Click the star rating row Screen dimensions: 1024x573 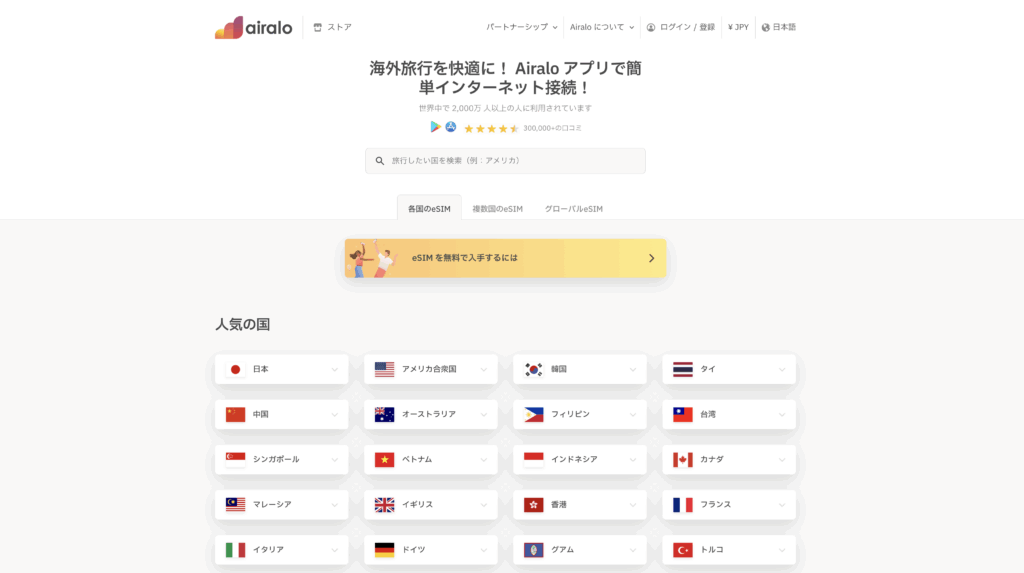[491, 129]
